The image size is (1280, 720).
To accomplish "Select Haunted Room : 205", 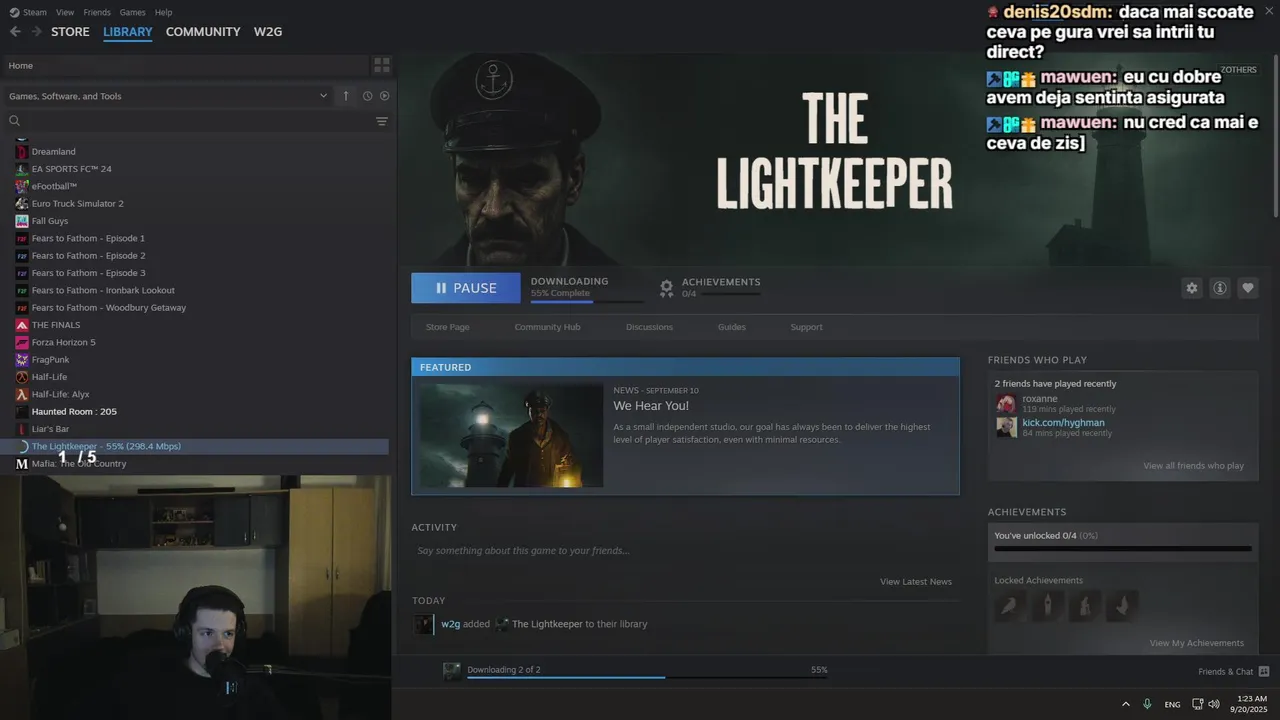I will pos(74,412).
